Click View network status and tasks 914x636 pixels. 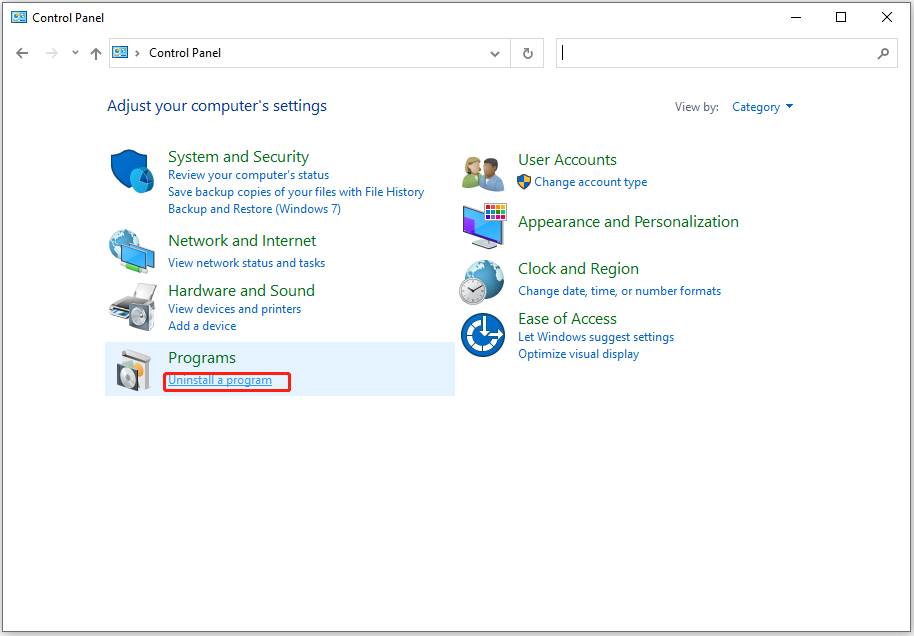coord(247,263)
